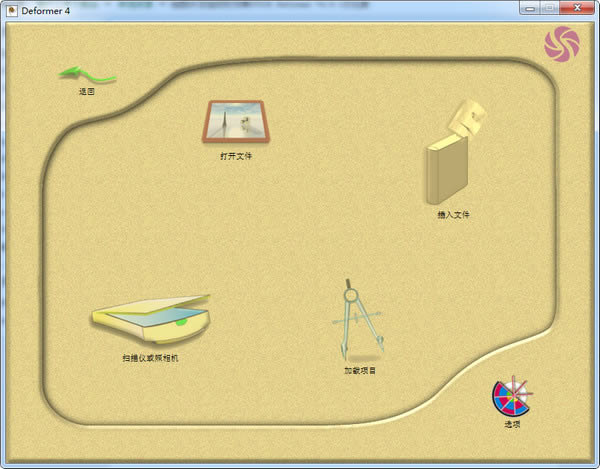
Task: Close the Deformer 4 window
Action: click(577, 8)
